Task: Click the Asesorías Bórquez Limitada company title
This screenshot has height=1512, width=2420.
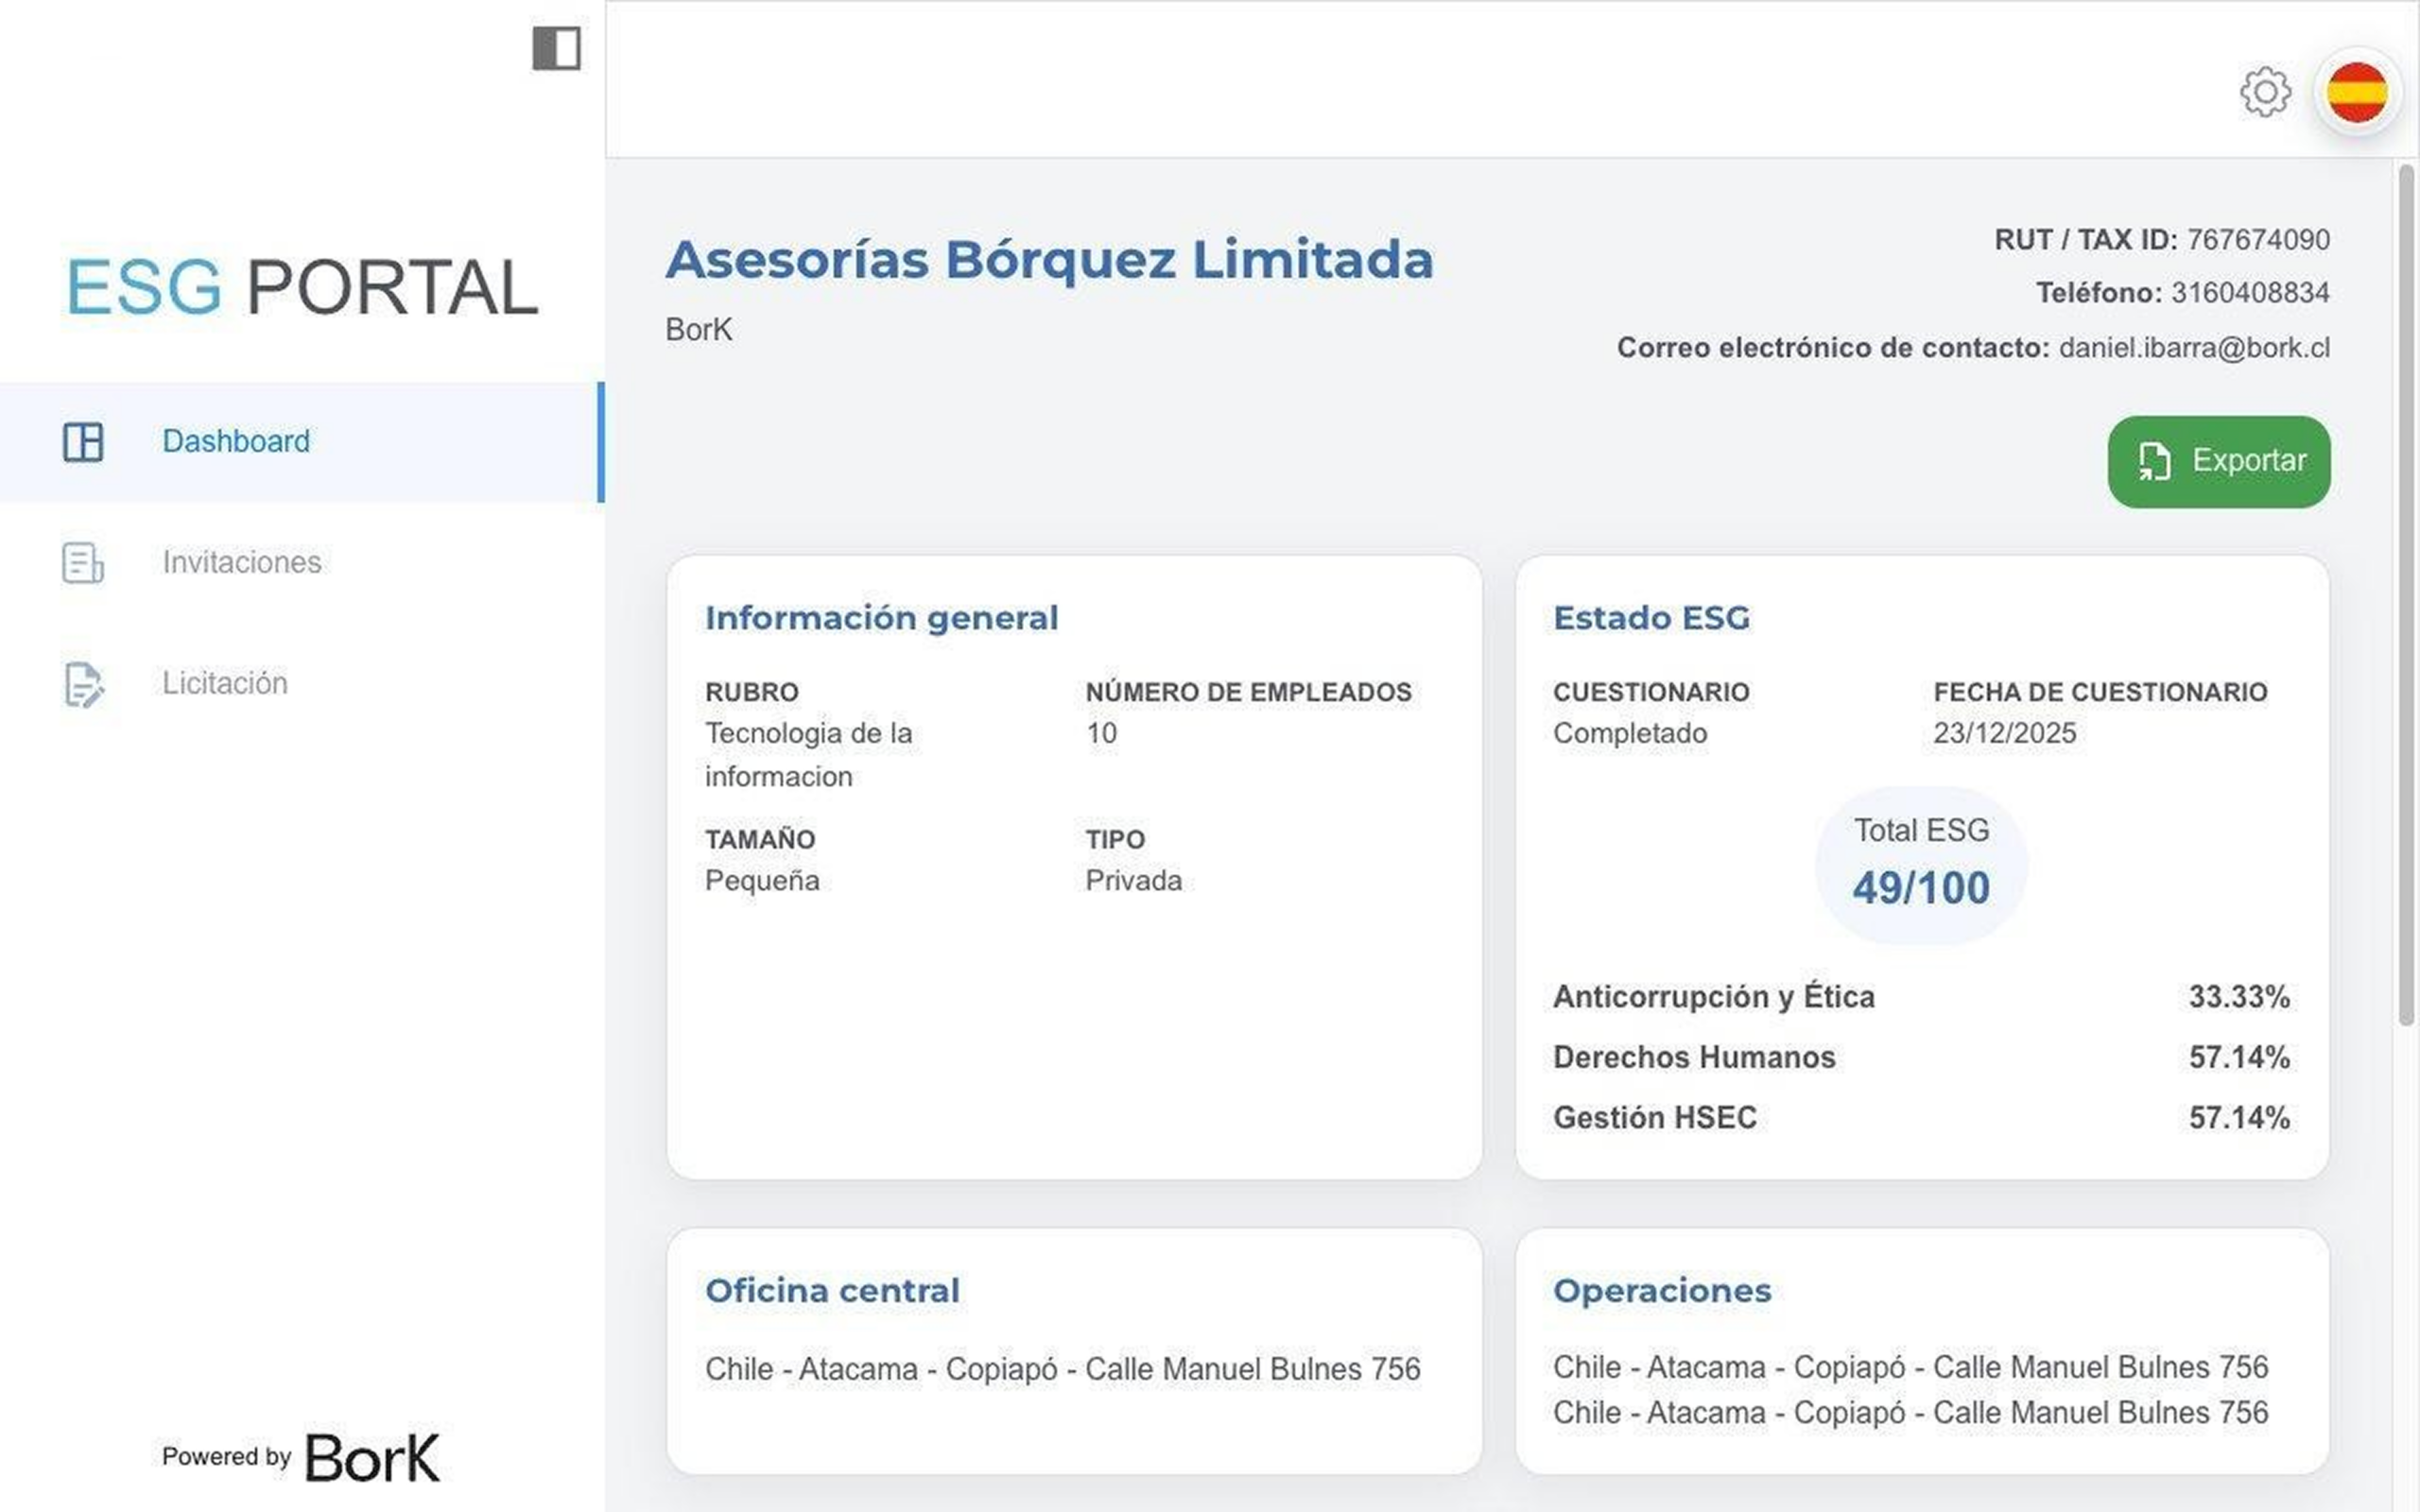Action: coord(1049,260)
